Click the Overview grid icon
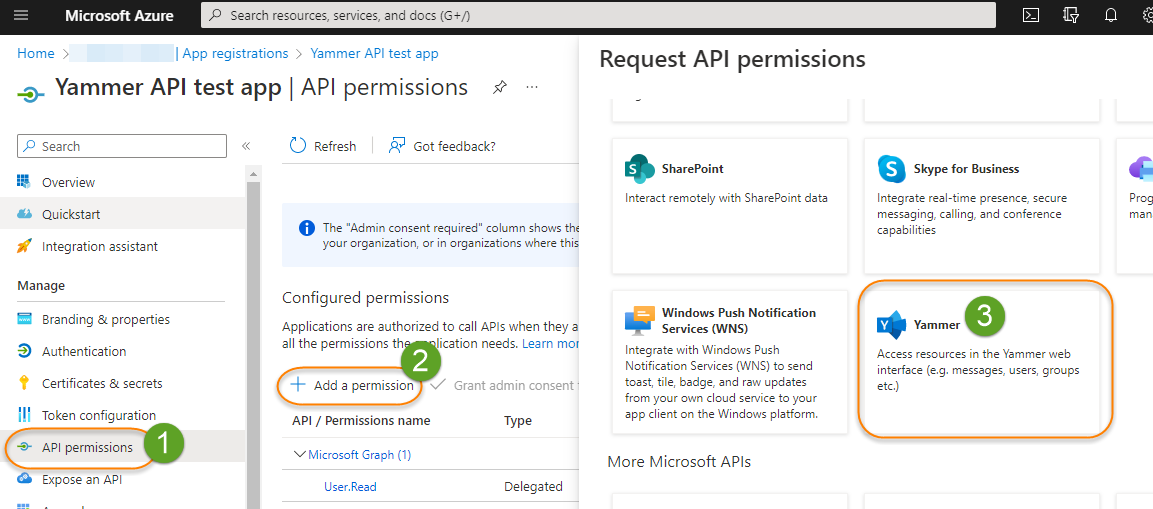The width and height of the screenshot is (1153, 509). coord(24,182)
